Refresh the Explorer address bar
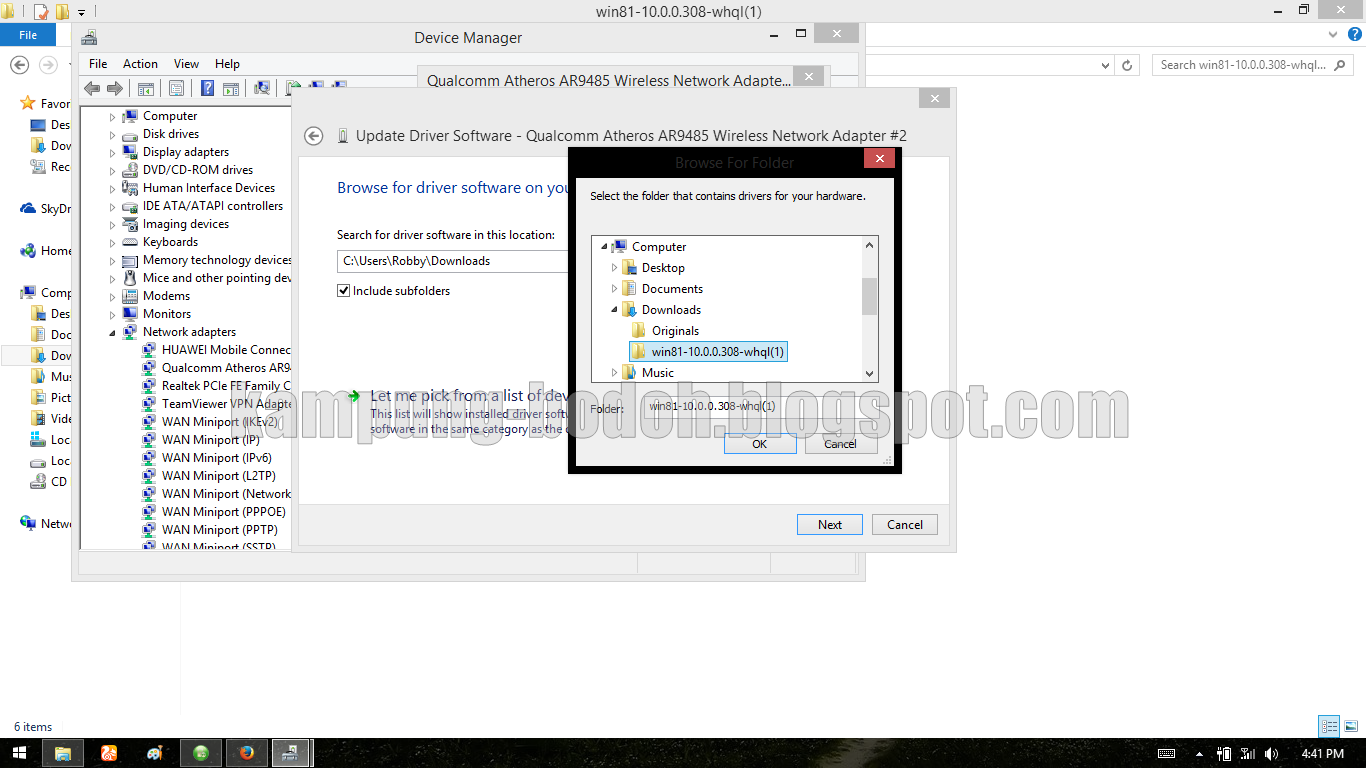Viewport: 1366px width, 768px height. point(1127,65)
